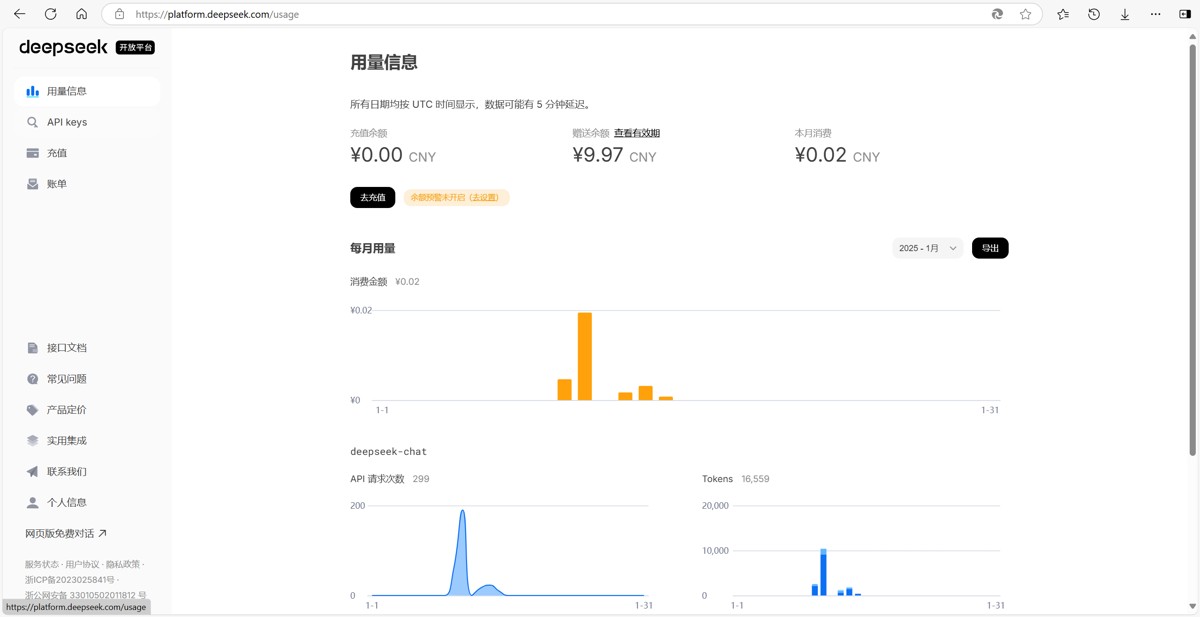This screenshot has height=617, width=1200.
Task: Open the downloads icon in toolbar
Action: (1125, 14)
